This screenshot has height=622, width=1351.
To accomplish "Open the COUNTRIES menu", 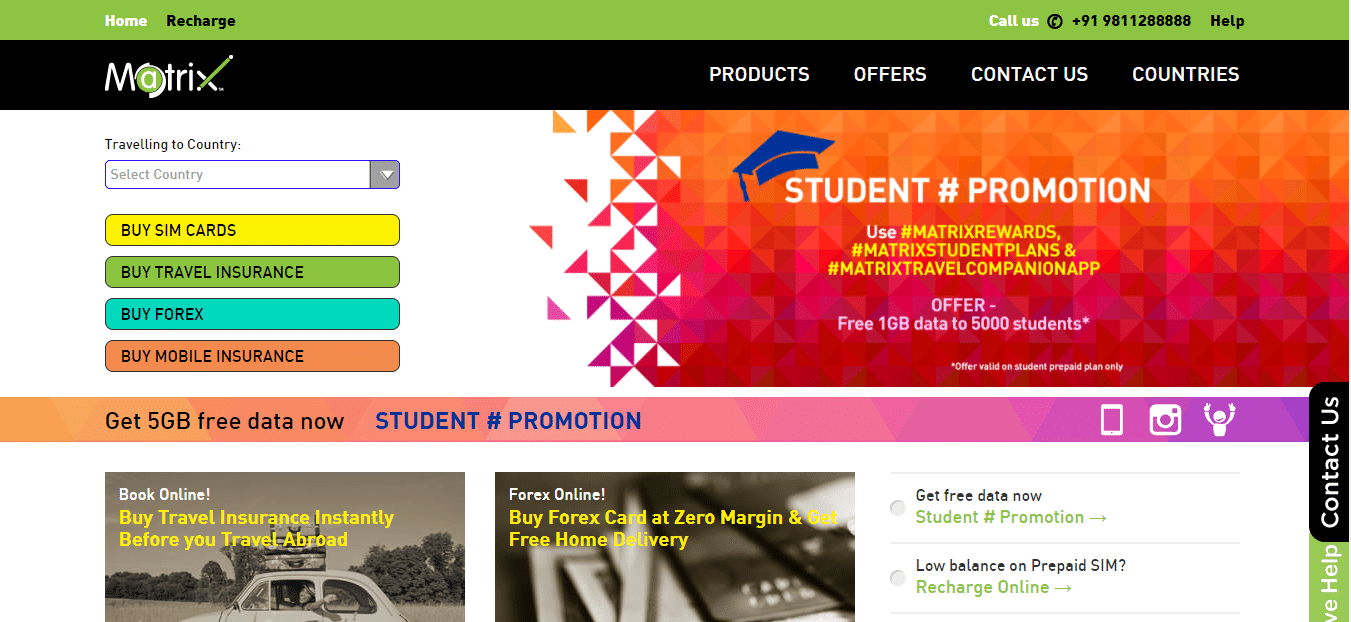I will (1185, 75).
